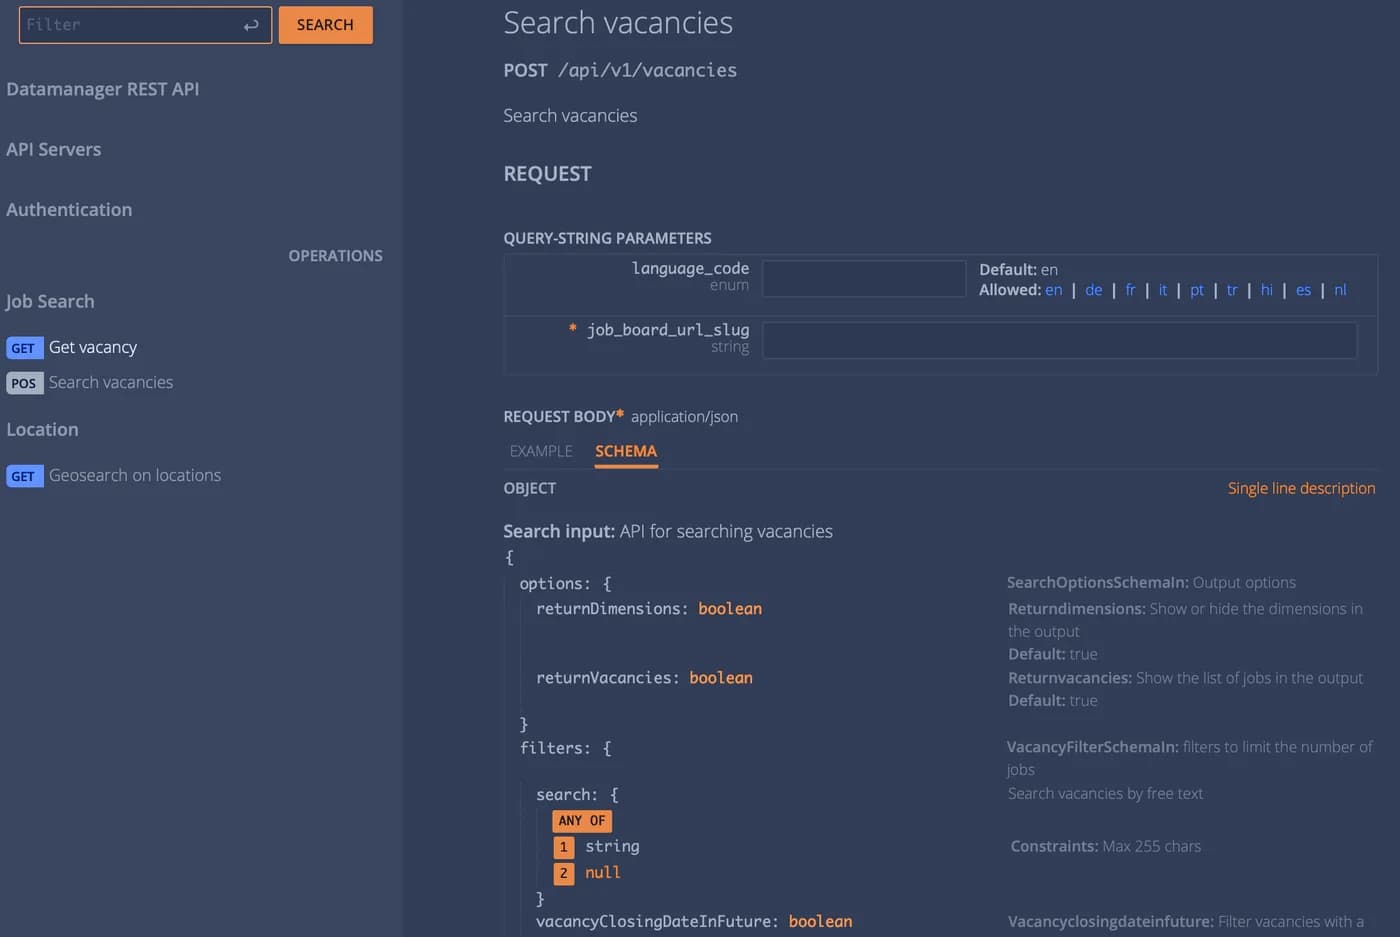
Task: Click the return-key icon in Filter box
Action: click(x=251, y=25)
